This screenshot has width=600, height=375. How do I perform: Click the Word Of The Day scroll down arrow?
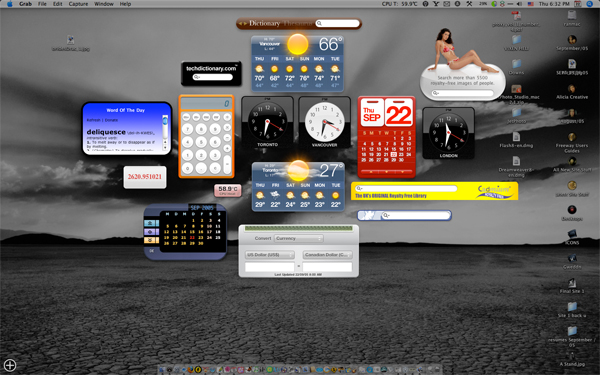[165, 147]
